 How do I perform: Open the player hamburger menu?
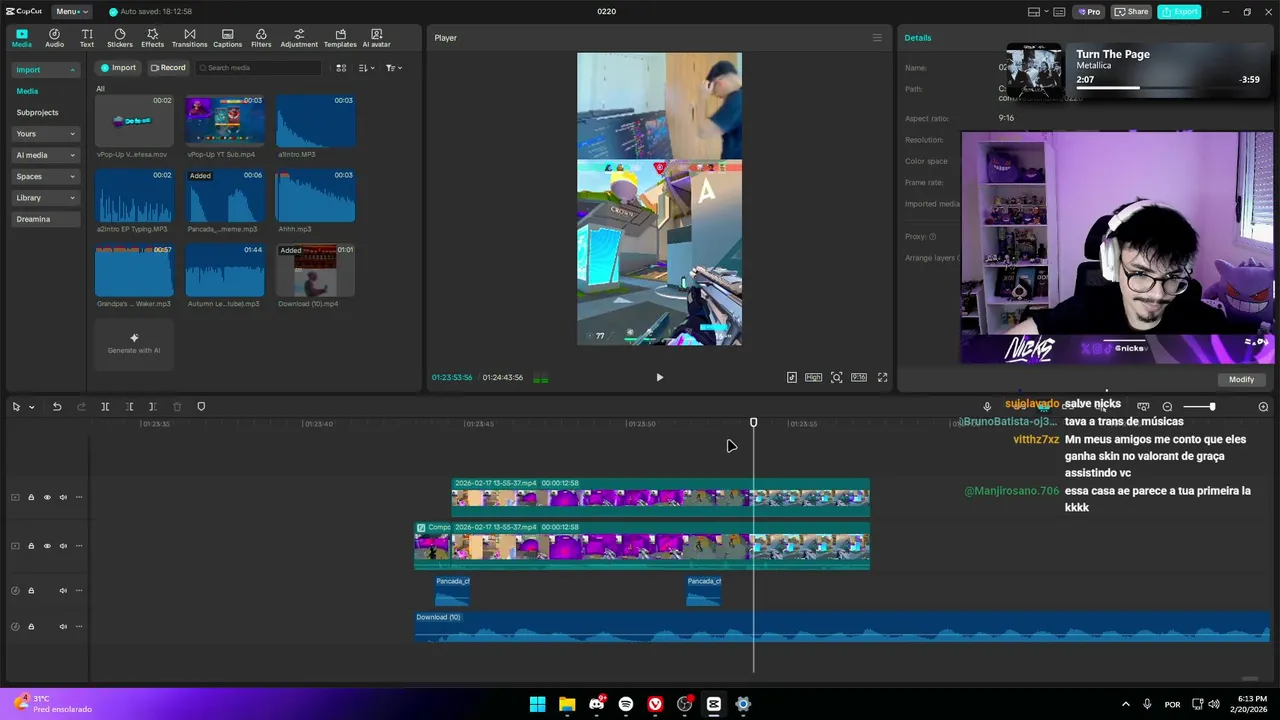pos(877,38)
